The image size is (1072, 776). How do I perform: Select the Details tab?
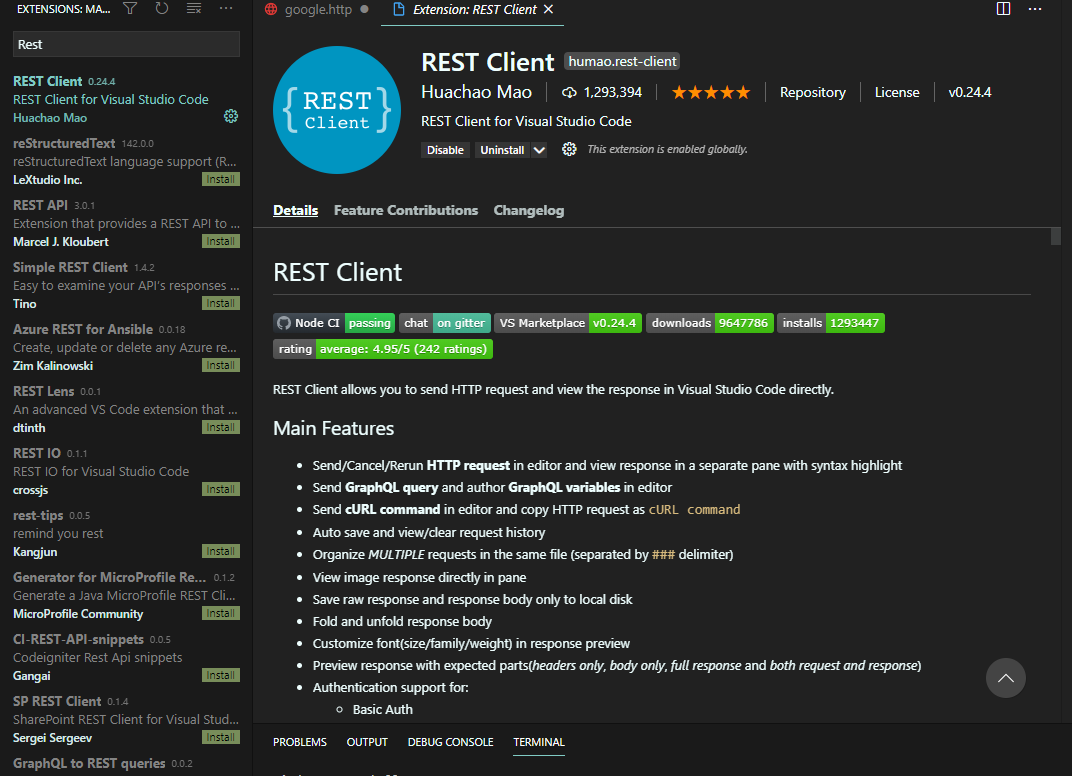coord(295,211)
